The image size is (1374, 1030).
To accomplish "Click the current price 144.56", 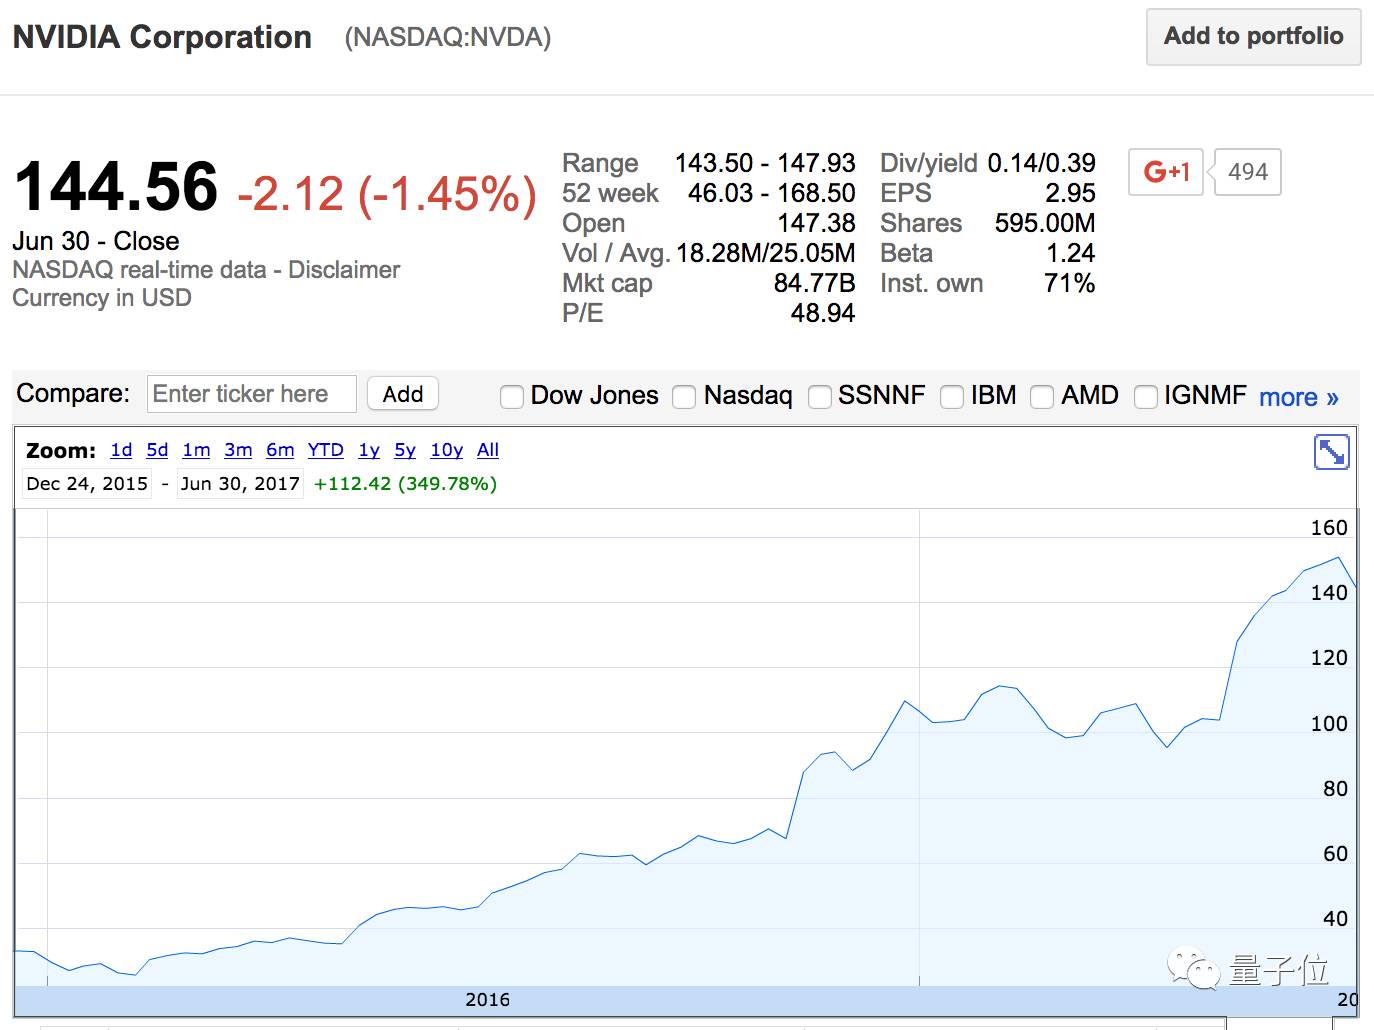I will click(x=116, y=187).
